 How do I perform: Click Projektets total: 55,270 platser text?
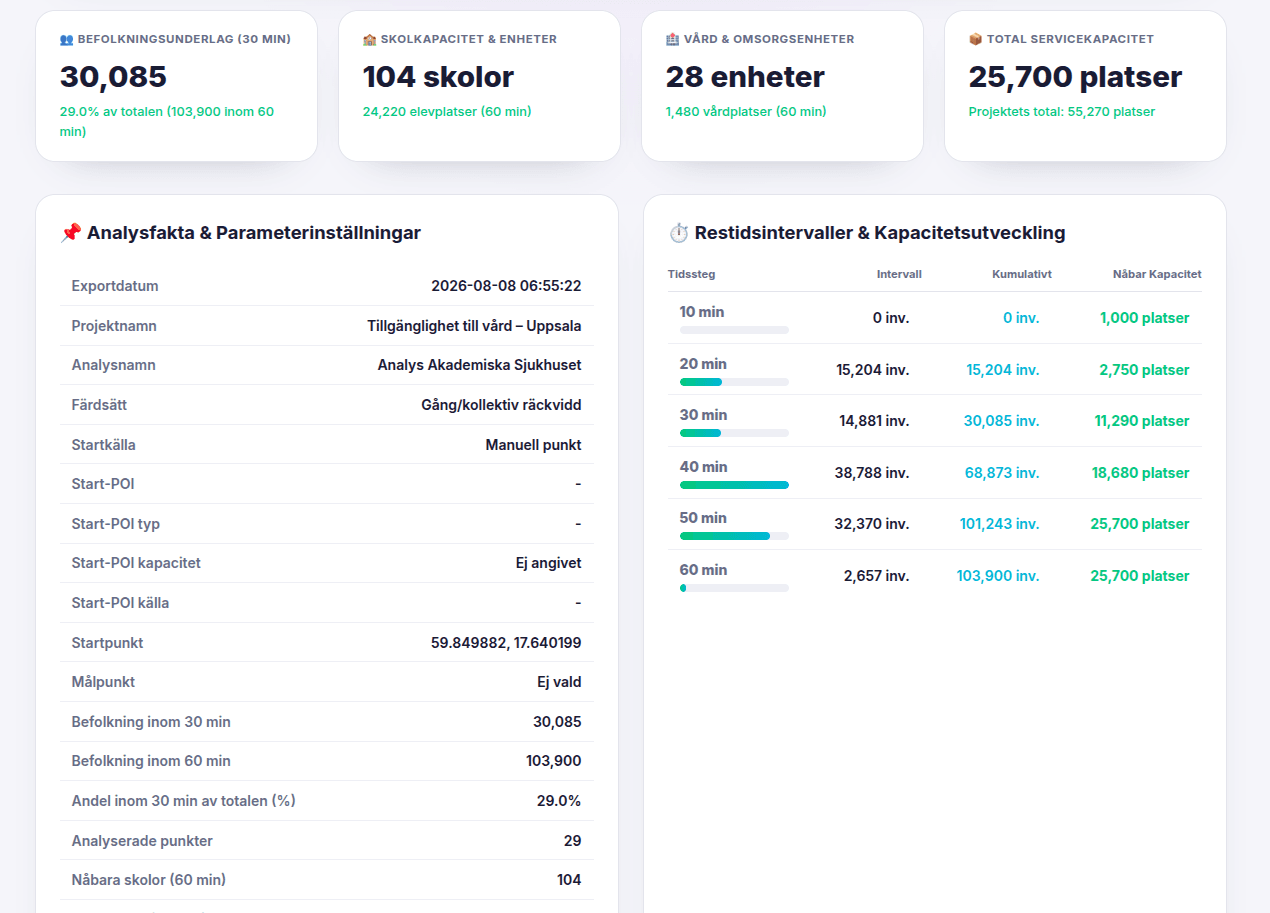tap(1062, 112)
